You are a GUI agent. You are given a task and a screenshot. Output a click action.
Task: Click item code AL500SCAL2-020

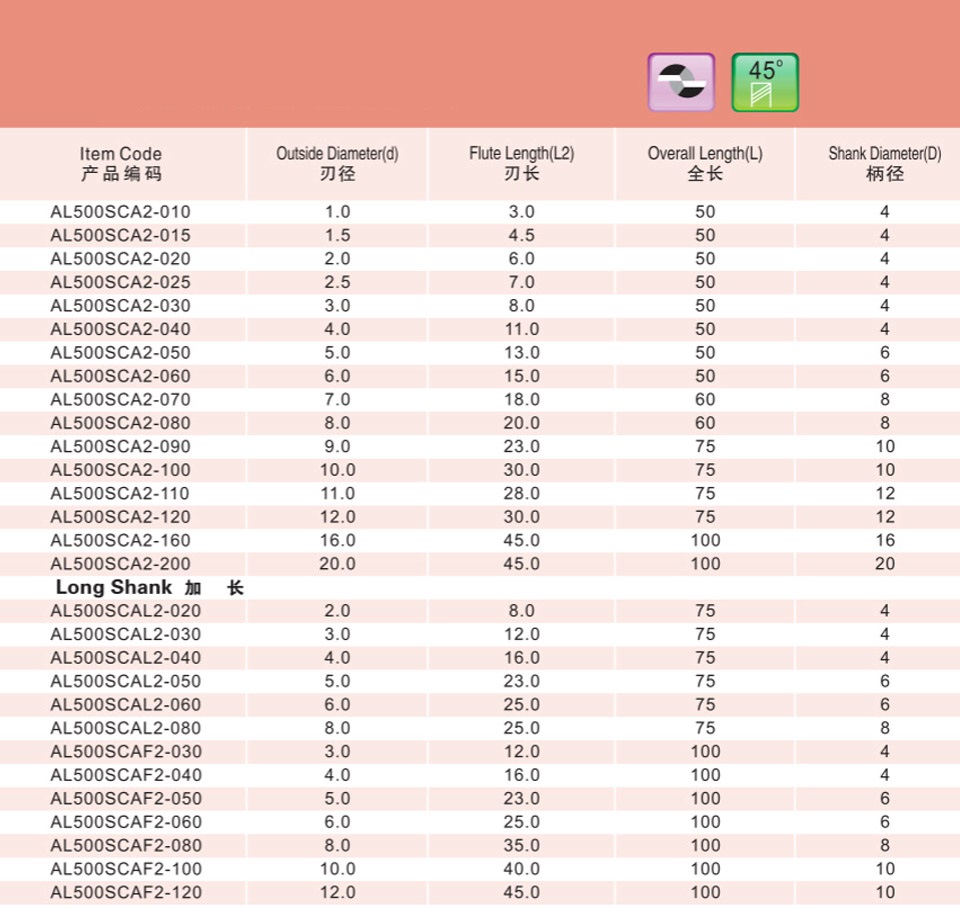[126, 611]
